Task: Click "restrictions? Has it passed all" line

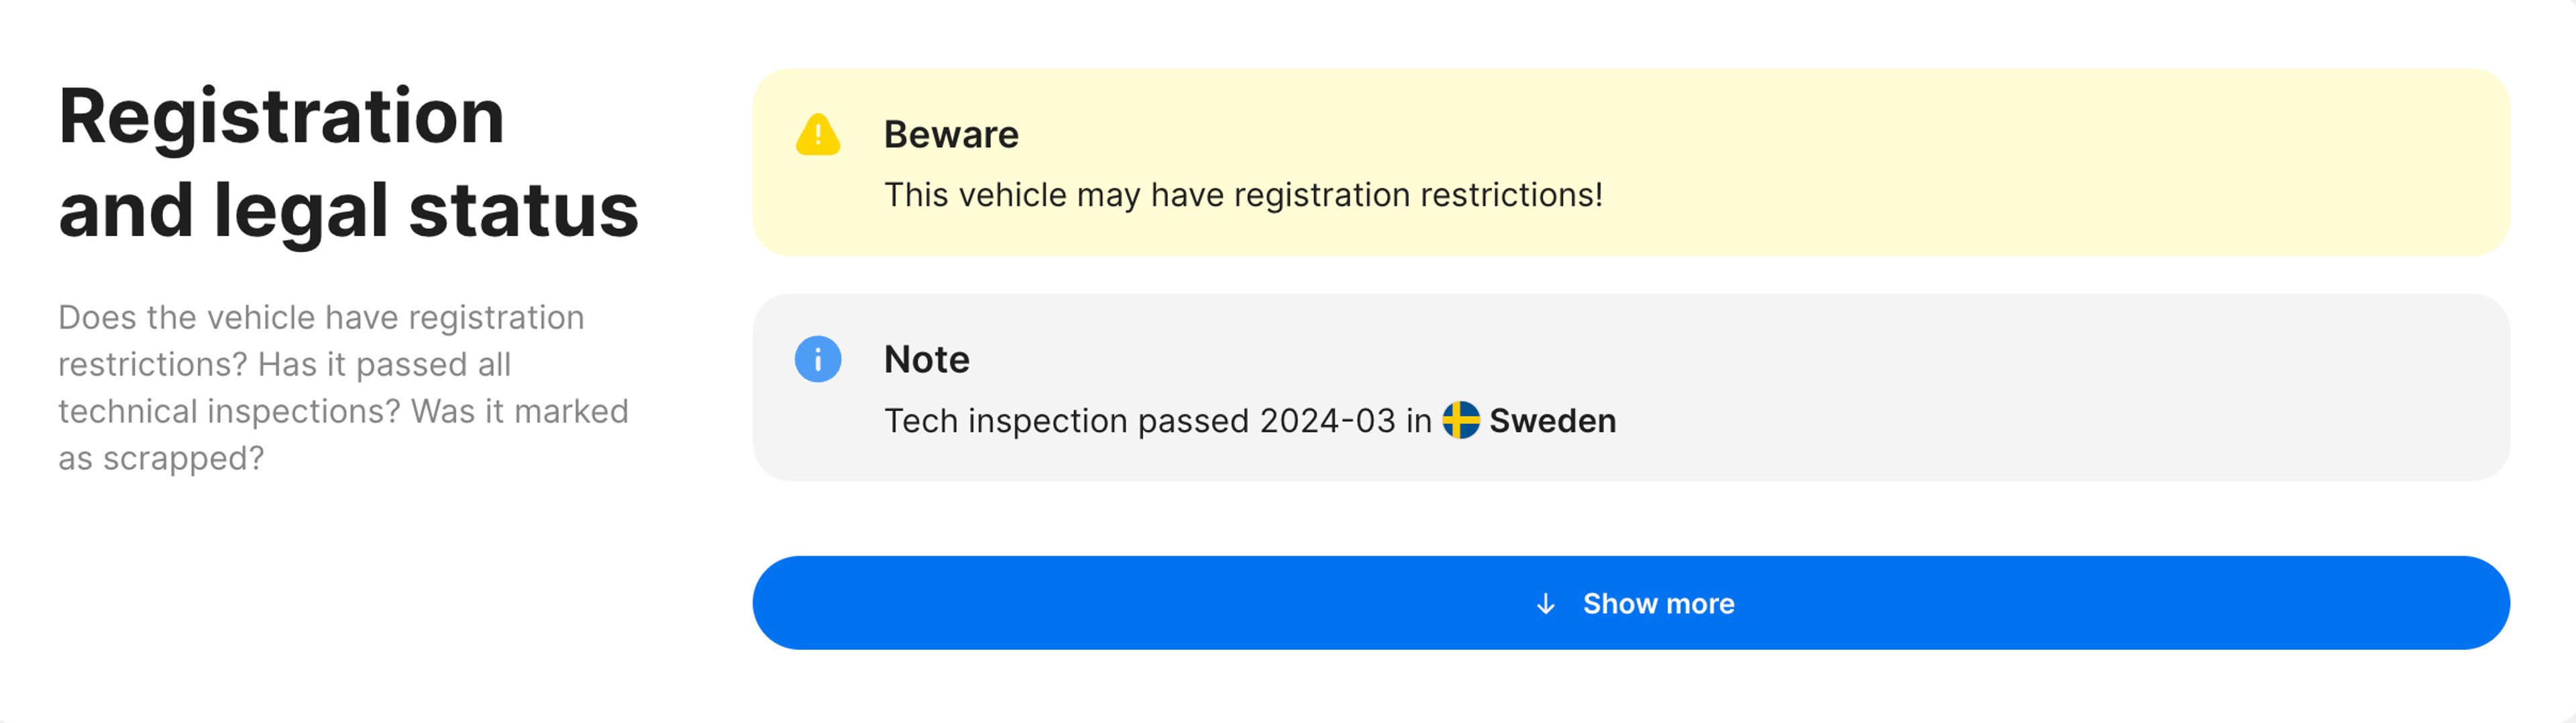Action: [284, 365]
